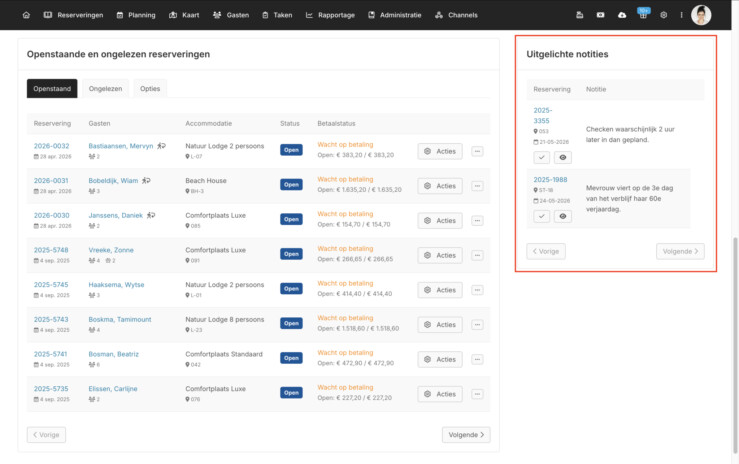Switch to the Ongelezen tab
The width and height of the screenshot is (739, 464).
106,89
